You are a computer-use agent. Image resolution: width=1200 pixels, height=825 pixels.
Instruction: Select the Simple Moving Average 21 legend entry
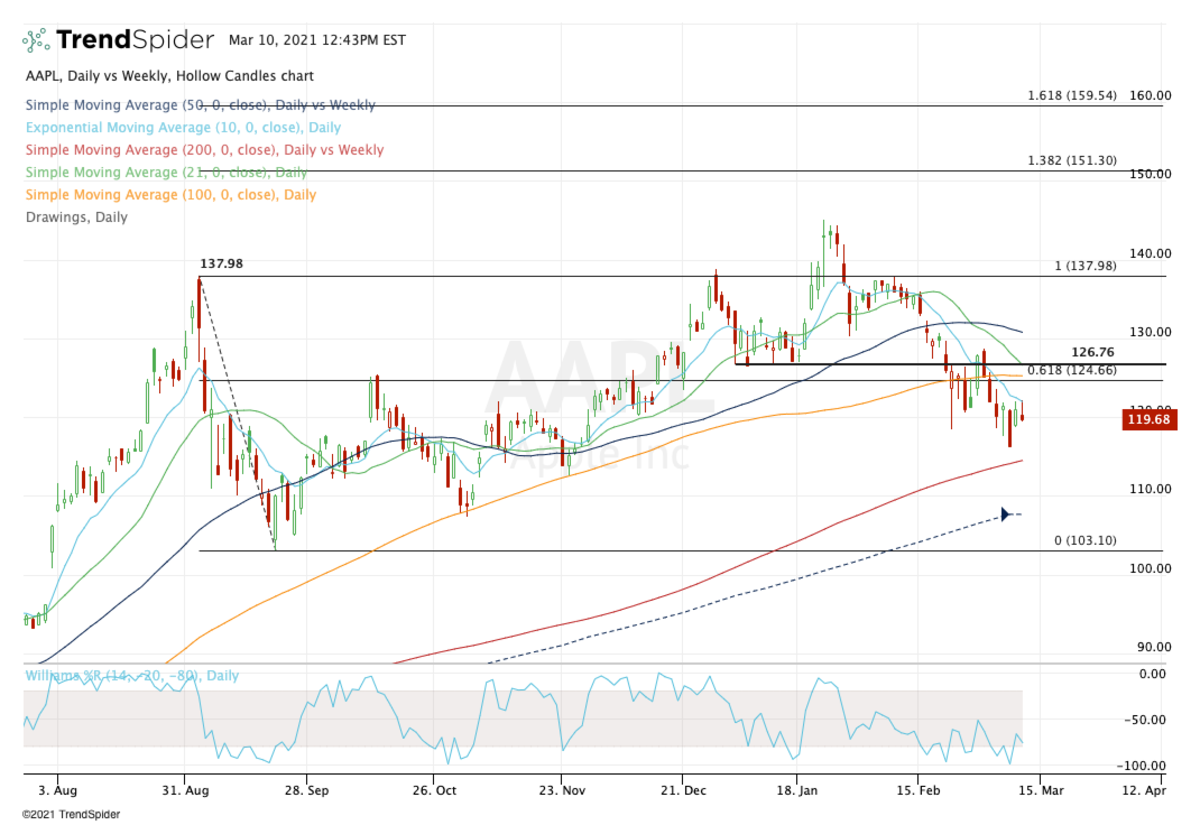[166, 172]
